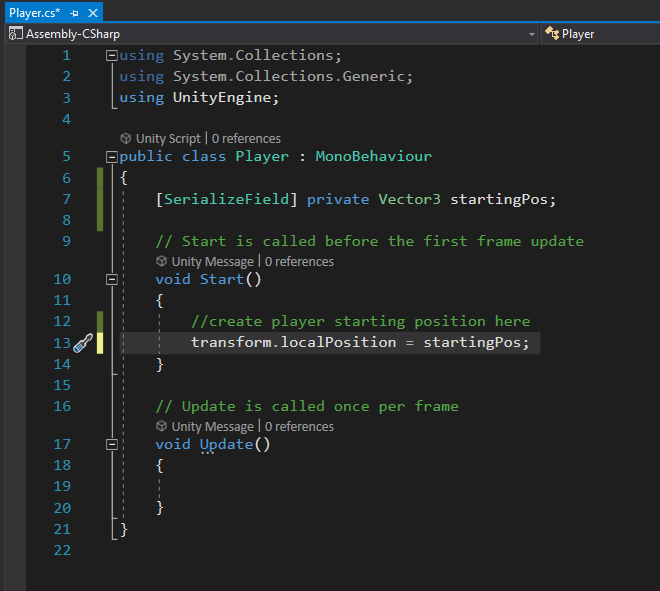Open '0 references' link above Update

[299, 427]
